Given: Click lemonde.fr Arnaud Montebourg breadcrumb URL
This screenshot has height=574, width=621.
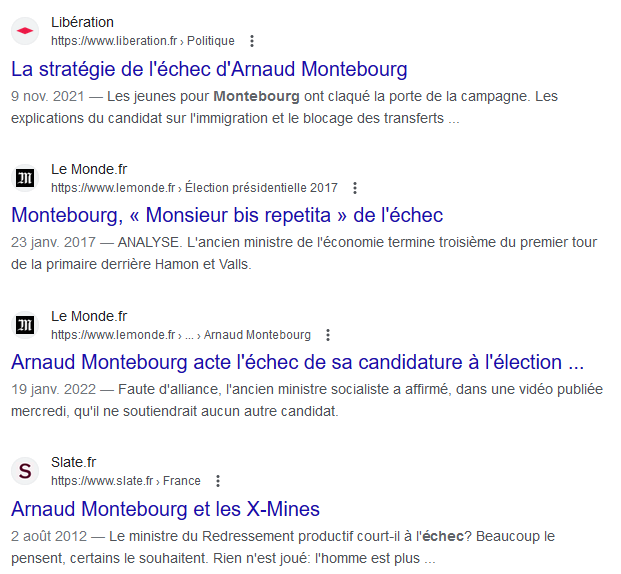Looking at the screenshot, I should (x=181, y=335).
